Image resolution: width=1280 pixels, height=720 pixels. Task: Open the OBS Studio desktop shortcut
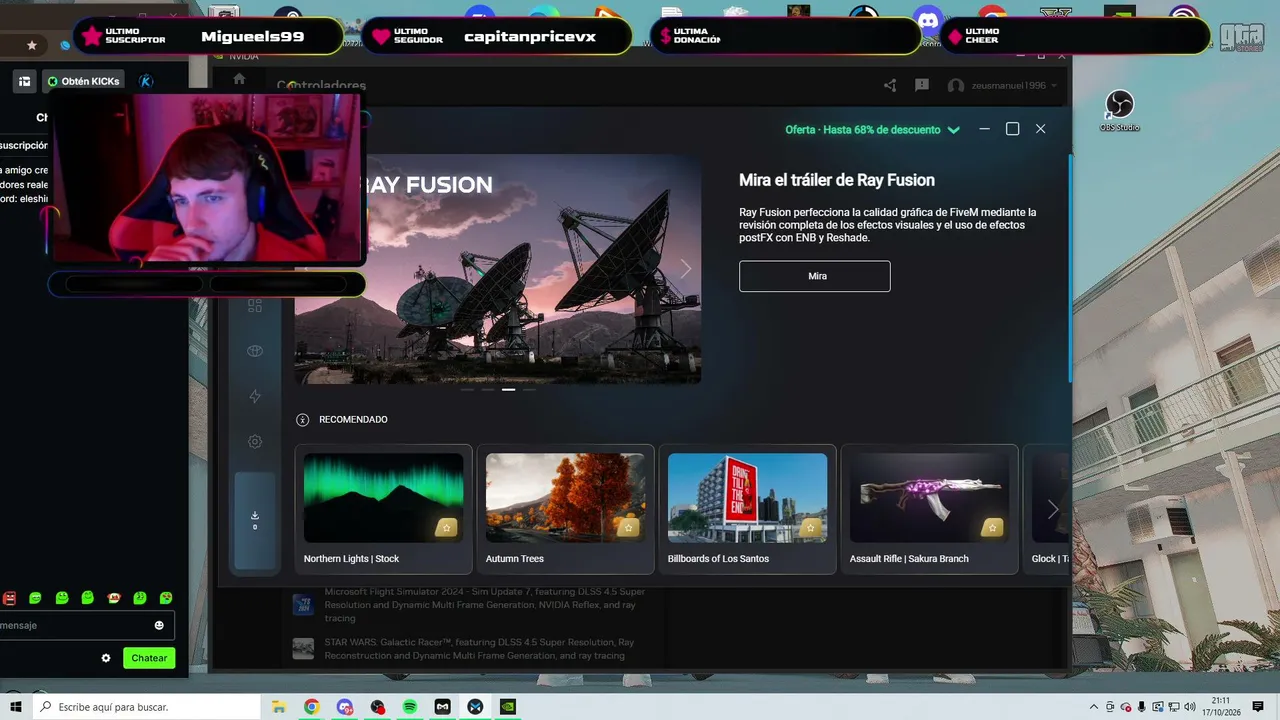1120,110
